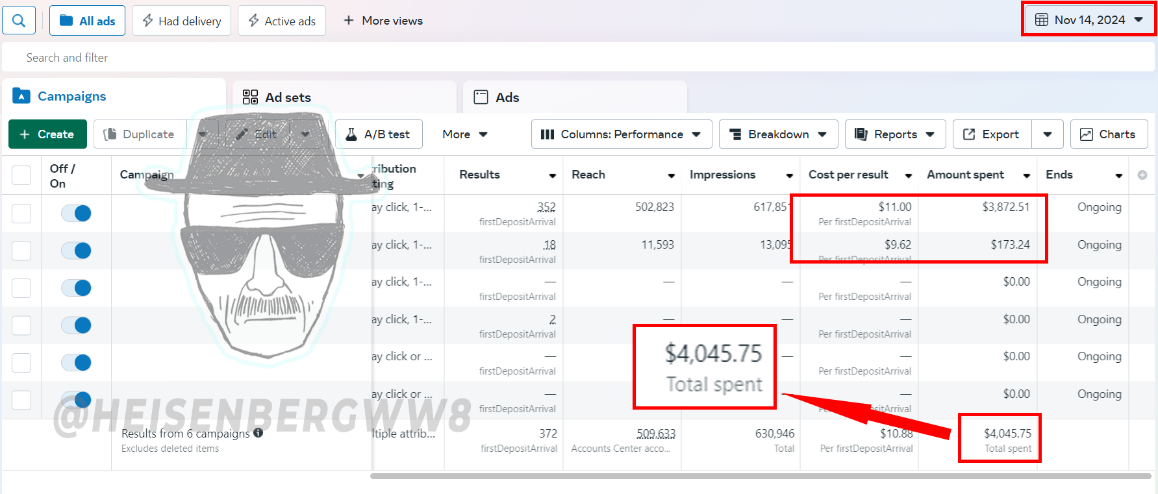Open the Breakdown dropdown
The height and width of the screenshot is (494, 1158).
(x=778, y=134)
